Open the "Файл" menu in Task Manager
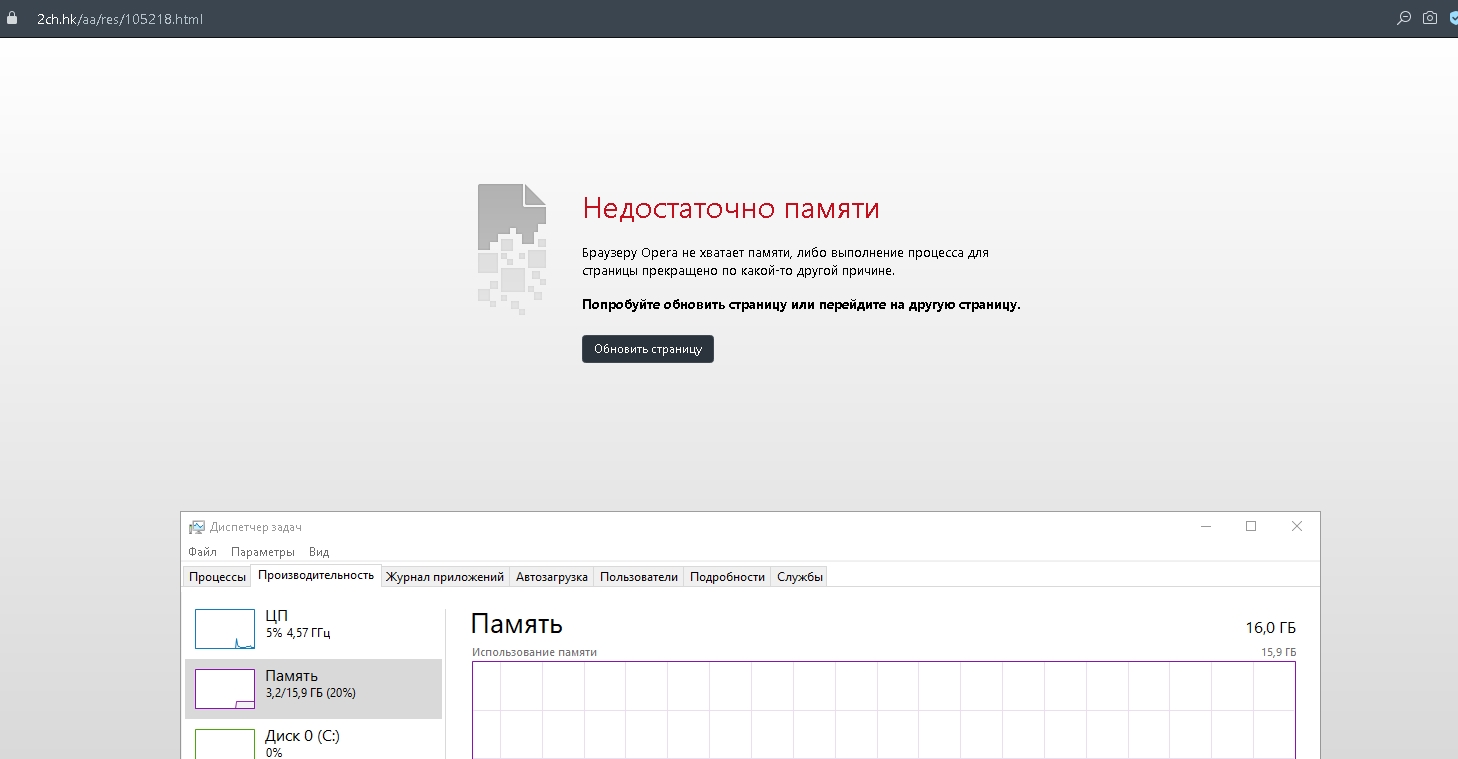The height and width of the screenshot is (759, 1458). point(202,552)
